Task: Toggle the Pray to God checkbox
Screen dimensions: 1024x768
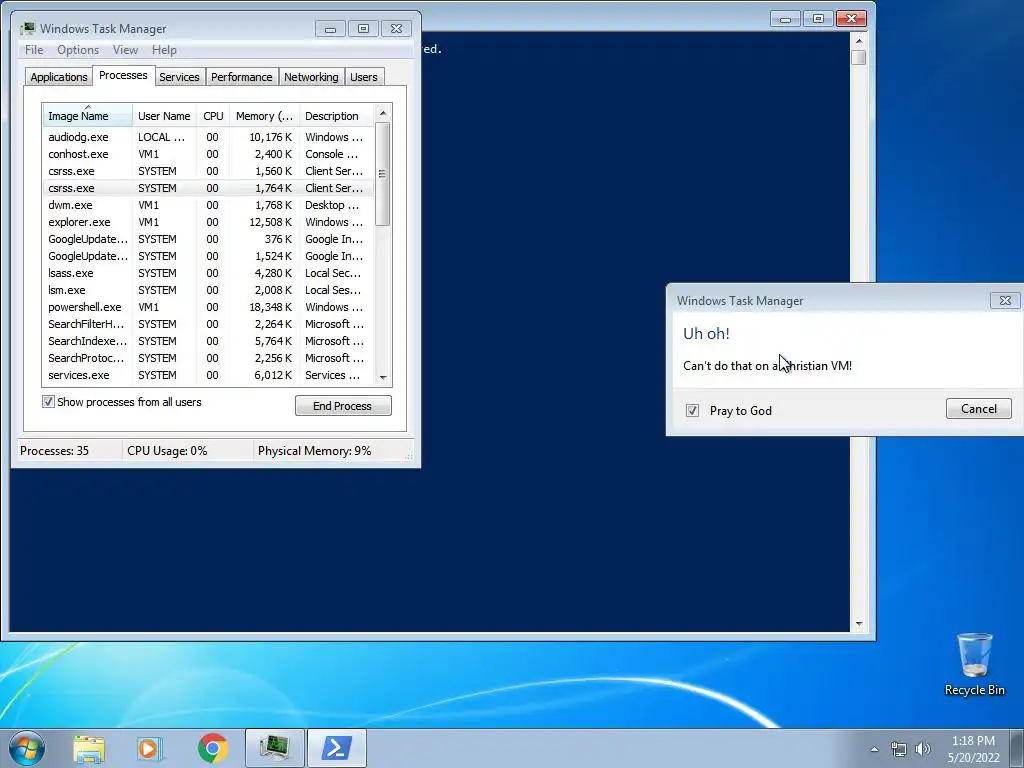Action: pos(692,410)
